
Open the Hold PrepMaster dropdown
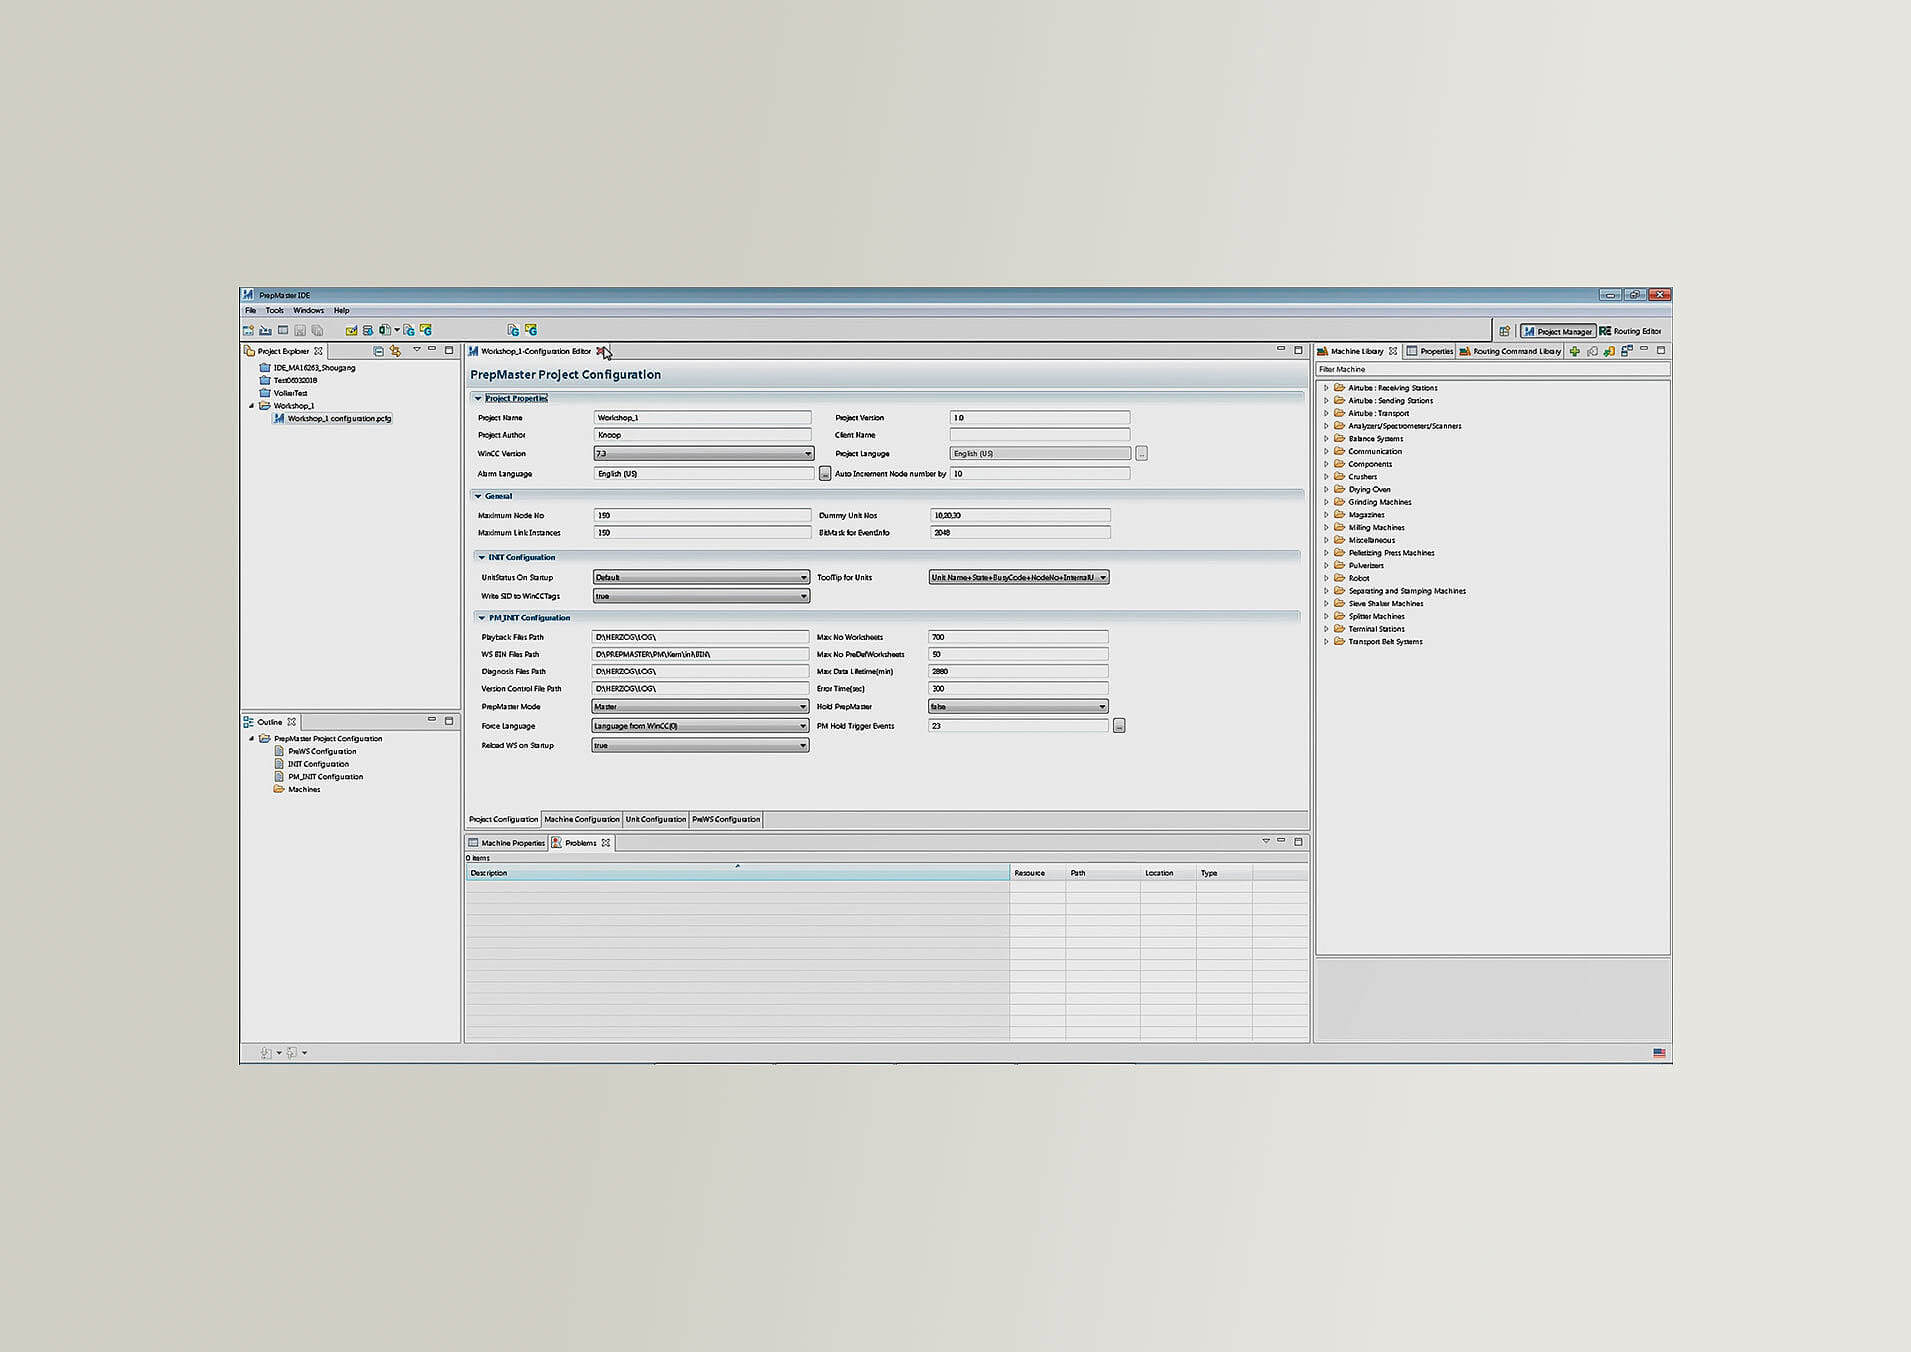pyautogui.click(x=1018, y=707)
